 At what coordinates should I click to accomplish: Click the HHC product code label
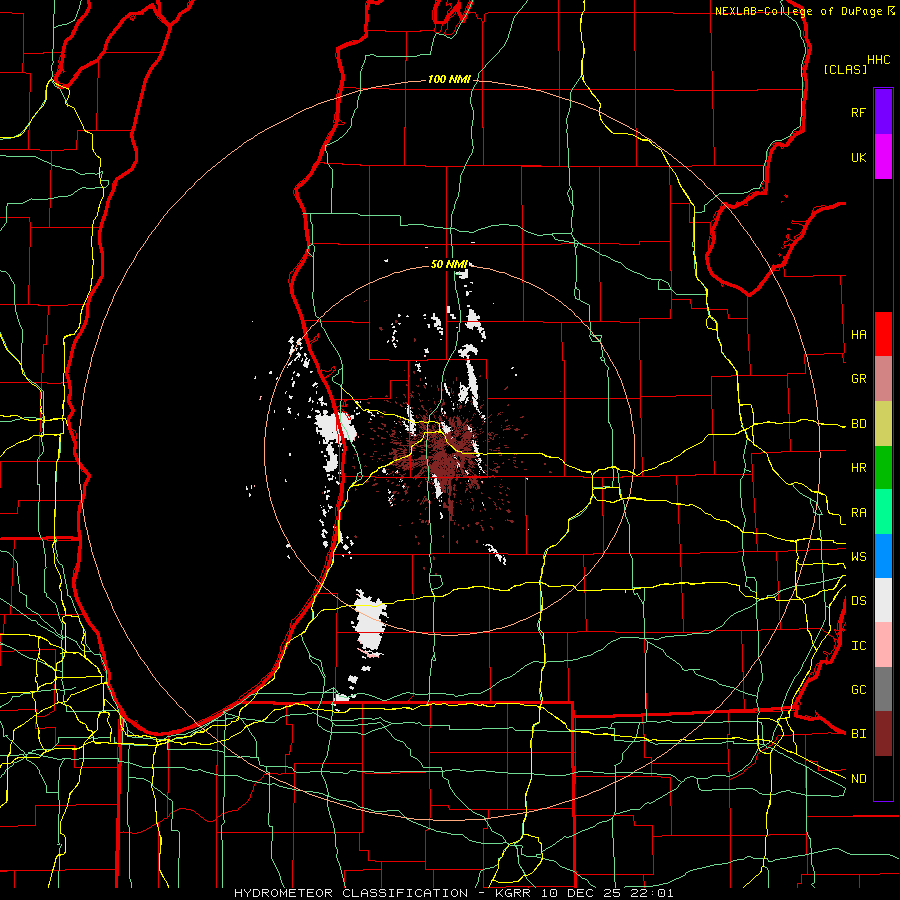(878, 60)
